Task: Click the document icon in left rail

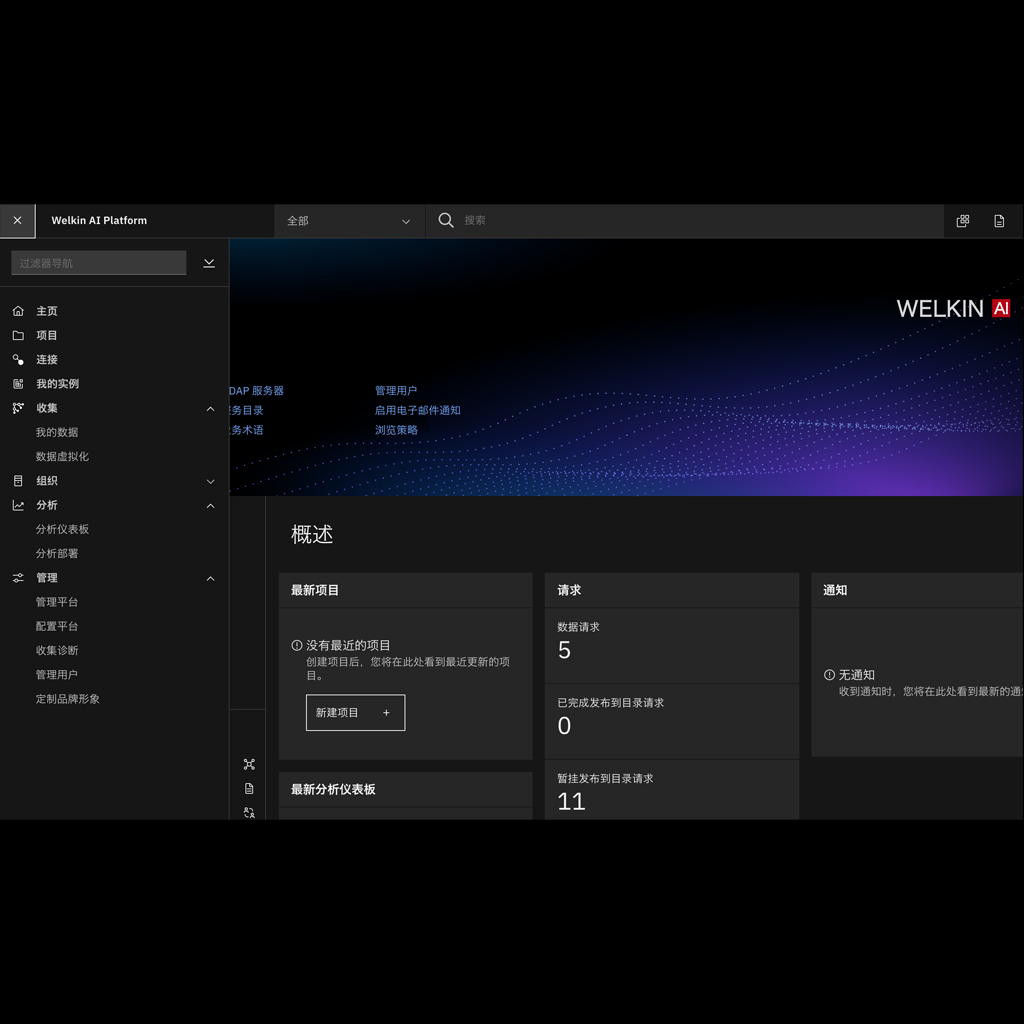Action: click(249, 789)
